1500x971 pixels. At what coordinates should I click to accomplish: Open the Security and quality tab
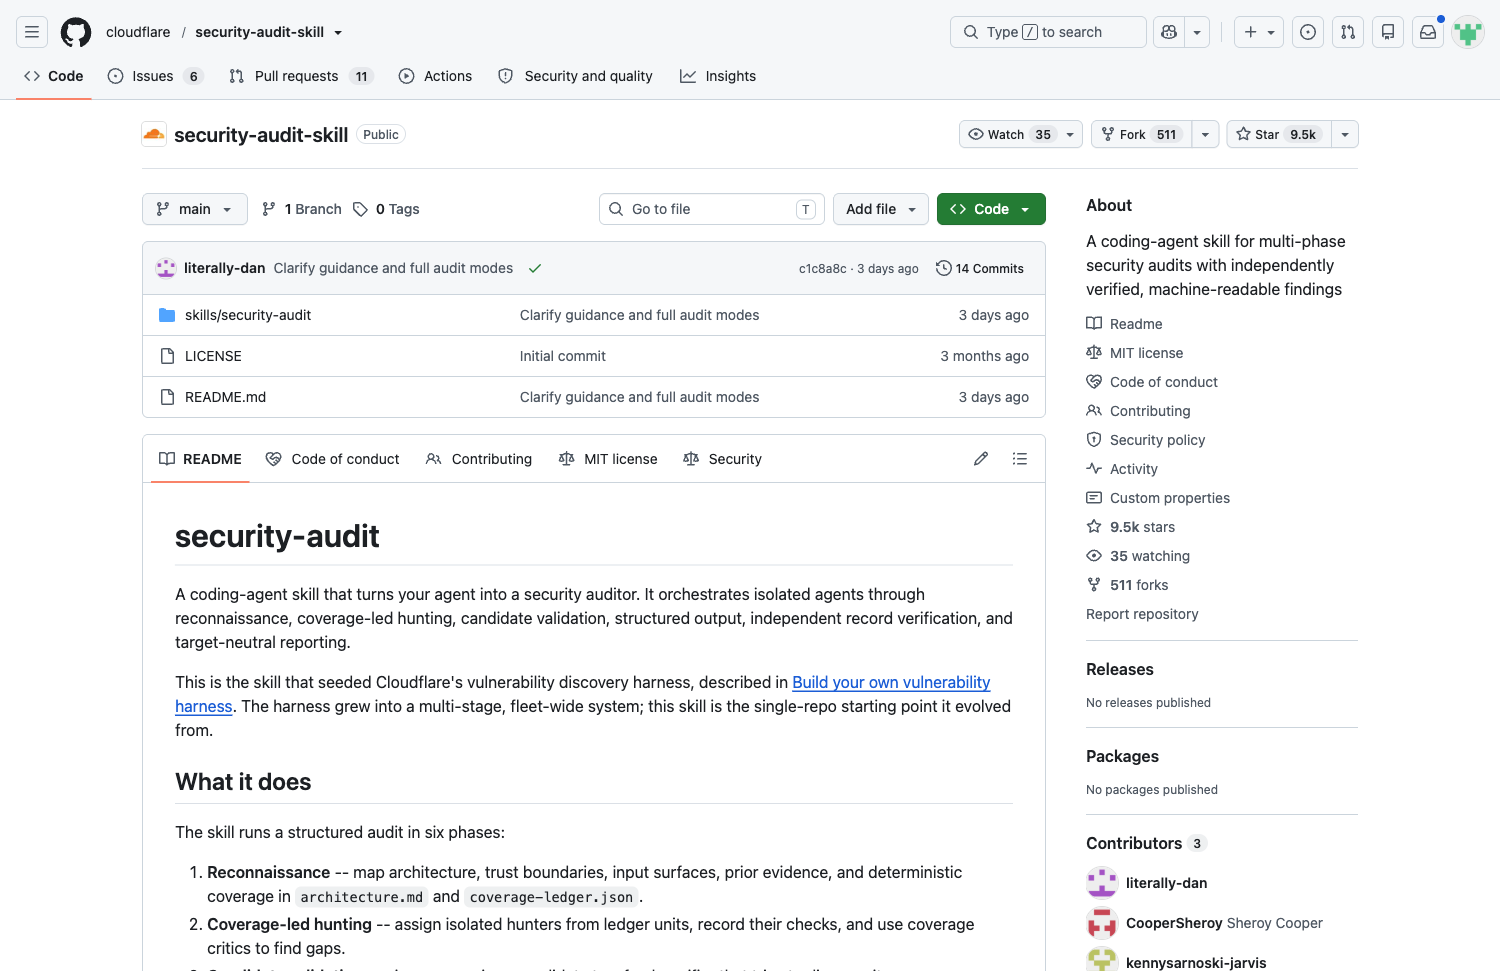coord(575,76)
